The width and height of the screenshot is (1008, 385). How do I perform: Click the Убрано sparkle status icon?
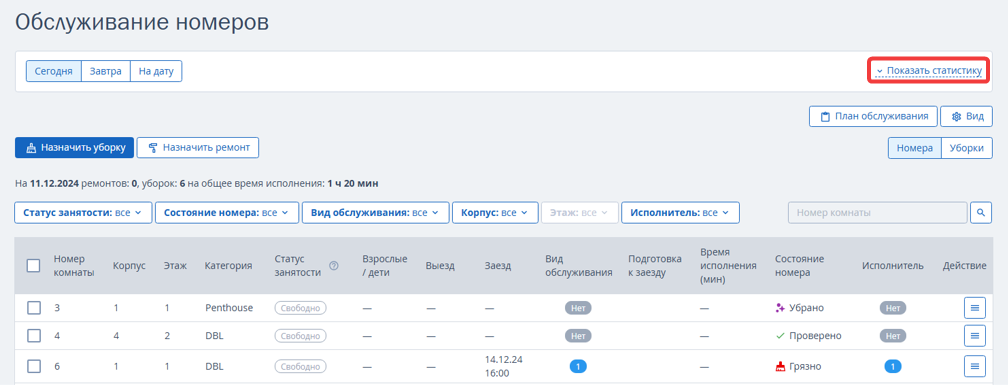[780, 308]
